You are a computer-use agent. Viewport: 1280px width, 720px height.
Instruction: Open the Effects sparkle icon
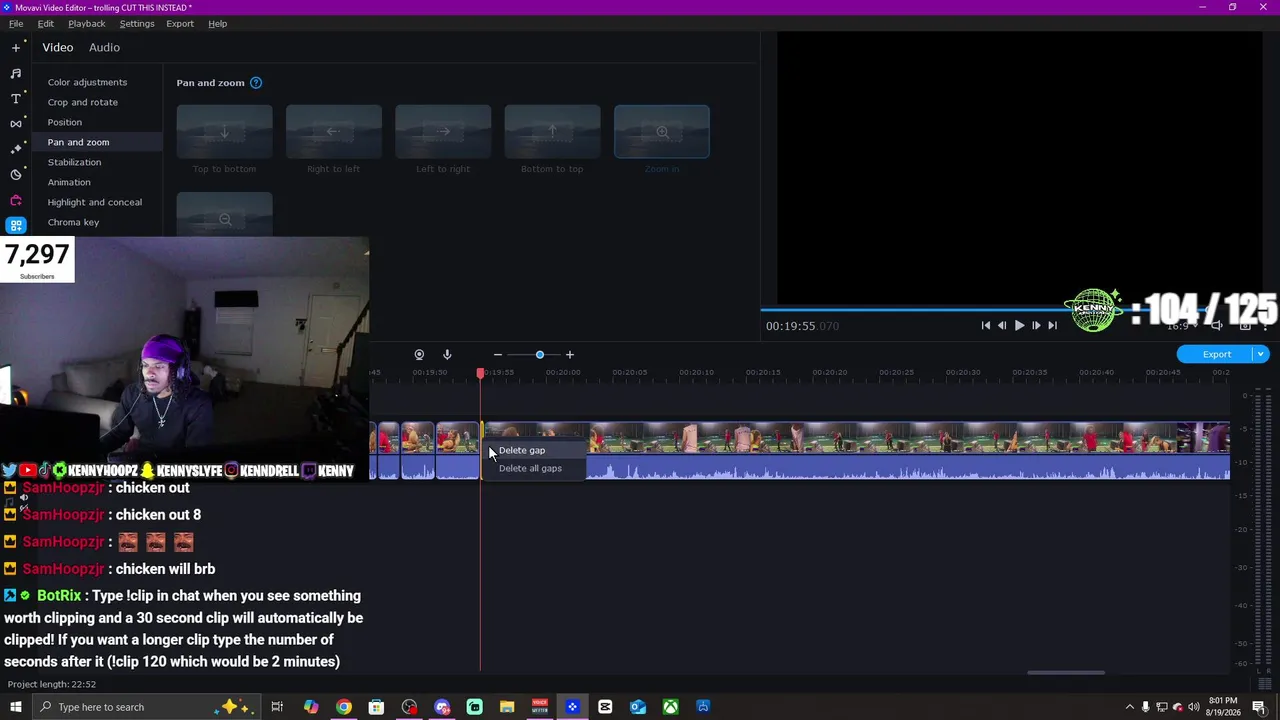16,149
